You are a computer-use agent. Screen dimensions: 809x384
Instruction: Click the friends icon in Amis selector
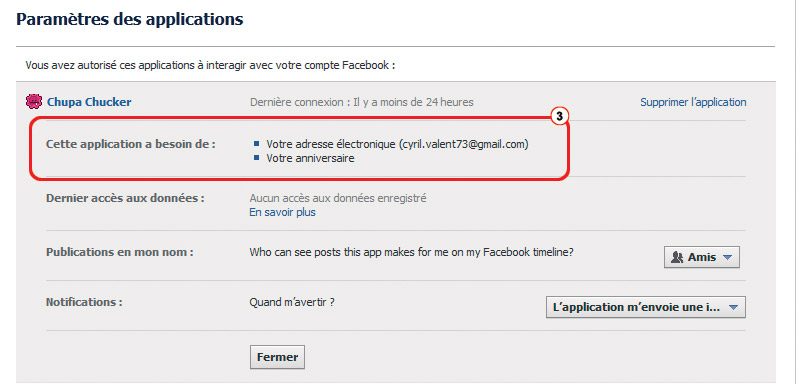(x=676, y=257)
